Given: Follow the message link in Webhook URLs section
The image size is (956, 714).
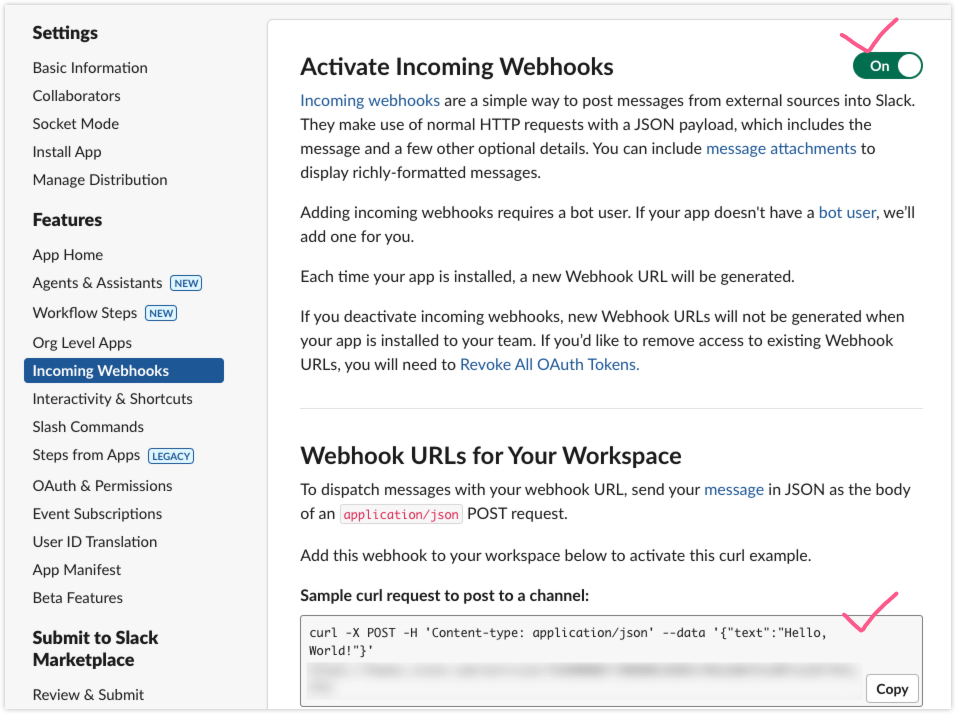Looking at the screenshot, I should [734, 490].
